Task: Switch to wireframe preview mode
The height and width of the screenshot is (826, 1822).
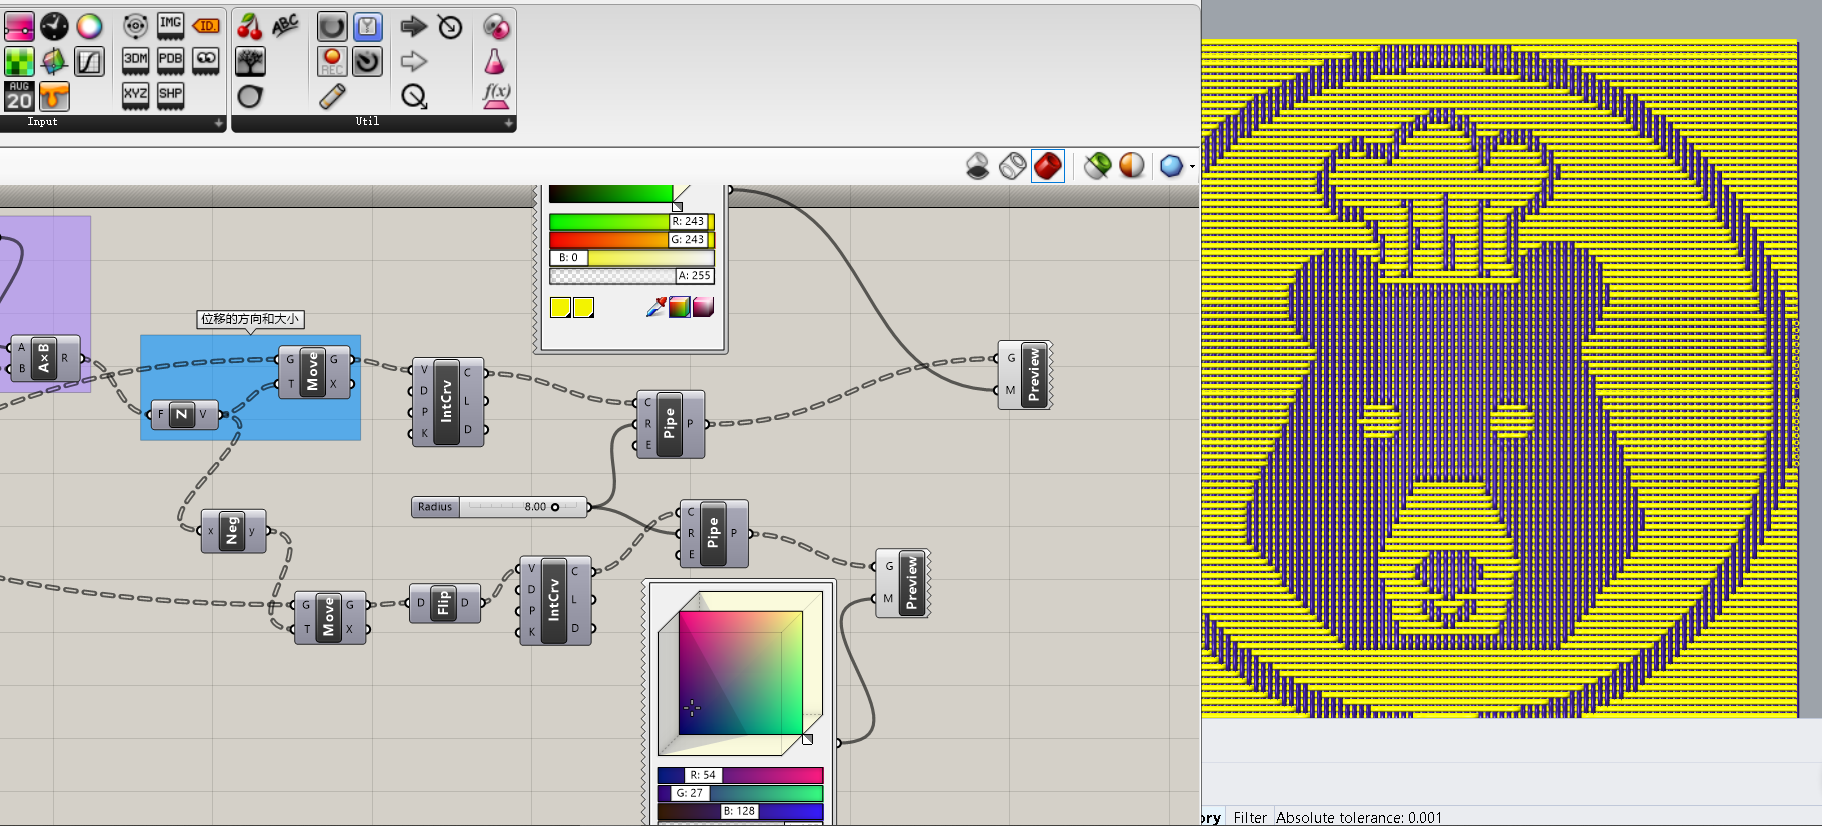Action: pos(1012,166)
